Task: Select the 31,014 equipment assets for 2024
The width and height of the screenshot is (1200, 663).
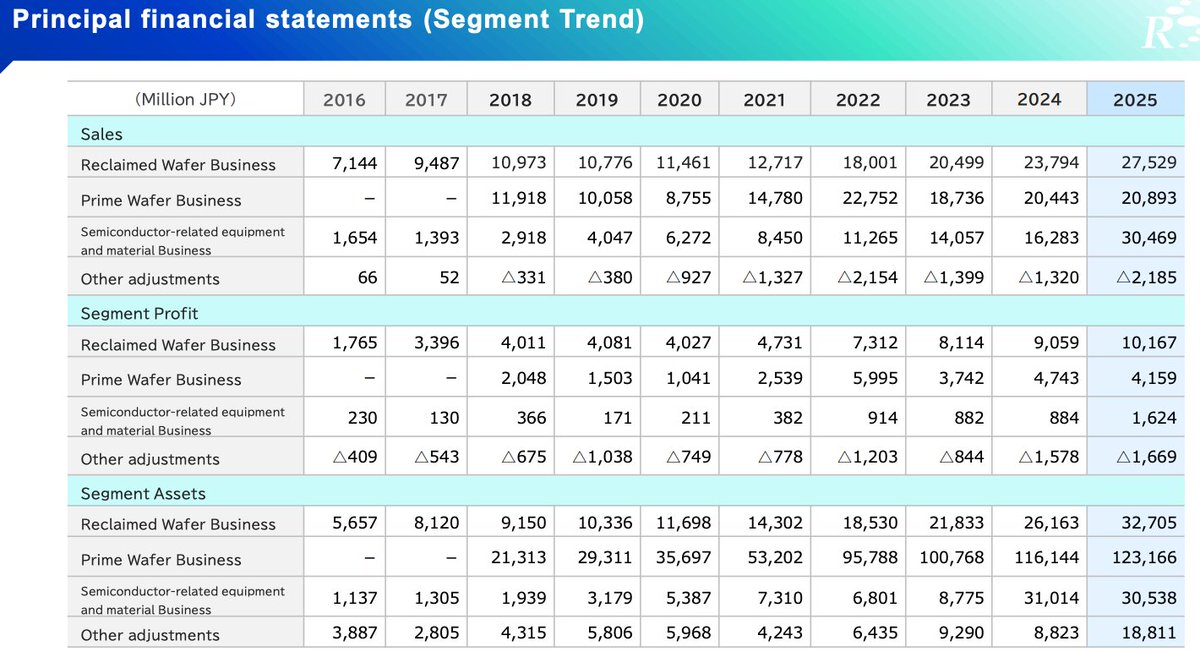Action: (x=1051, y=598)
